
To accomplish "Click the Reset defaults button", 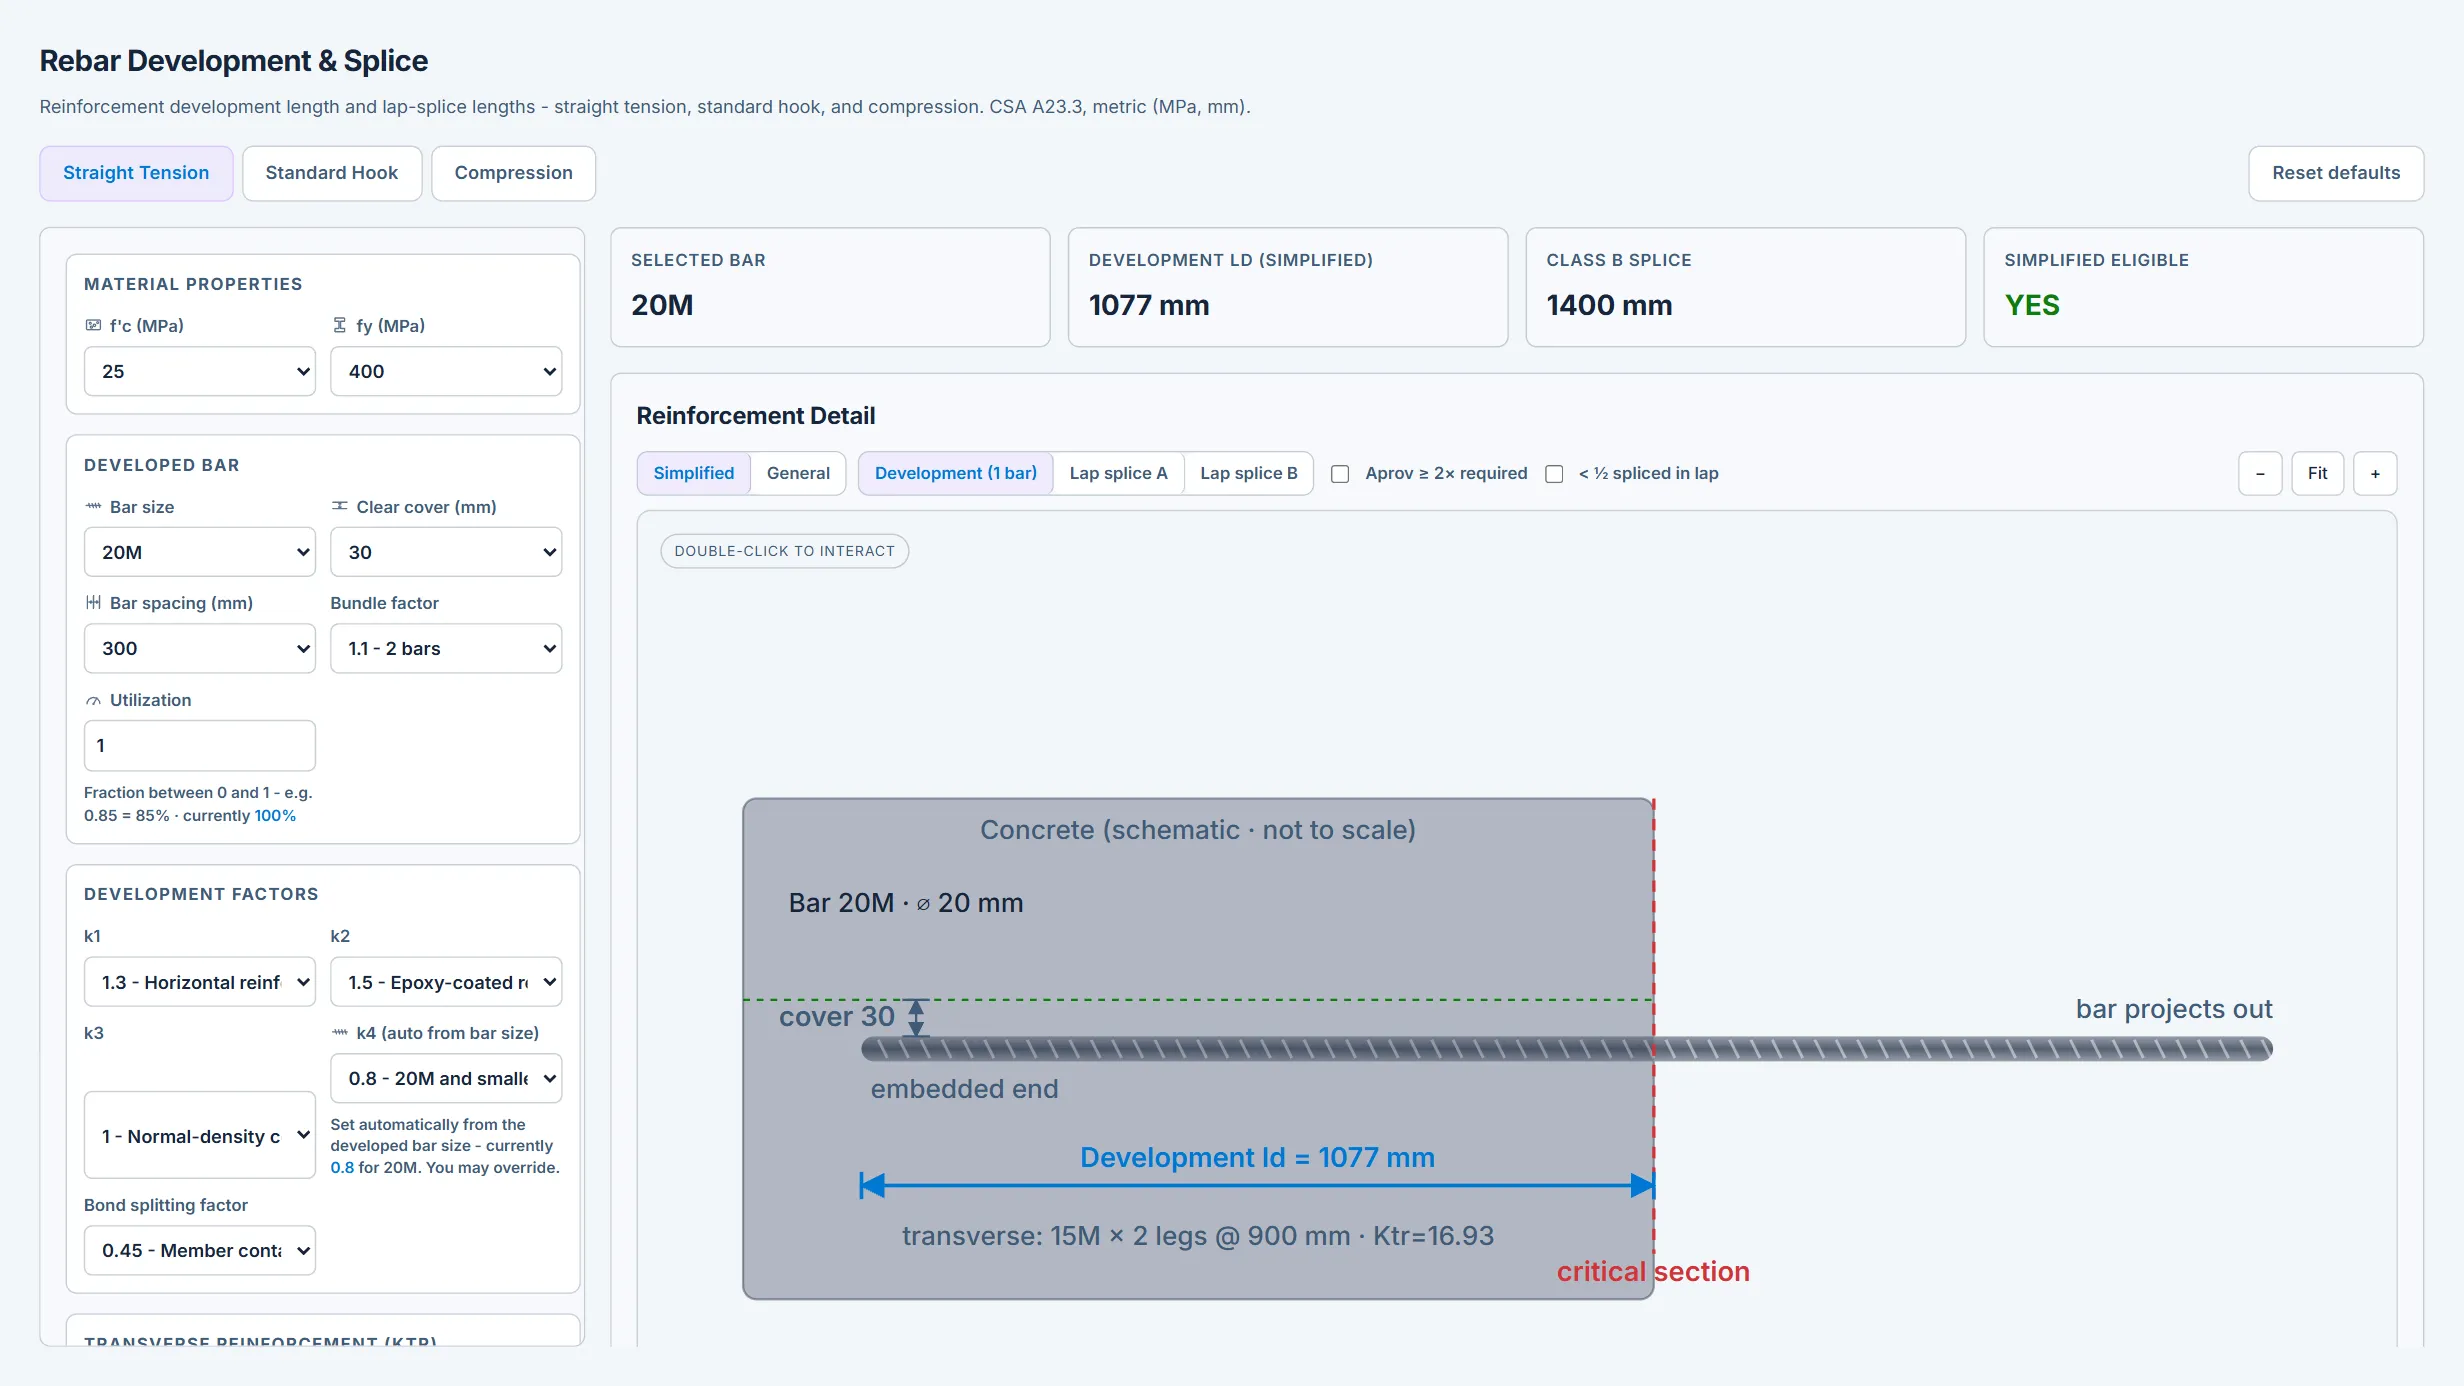I will click(2336, 173).
